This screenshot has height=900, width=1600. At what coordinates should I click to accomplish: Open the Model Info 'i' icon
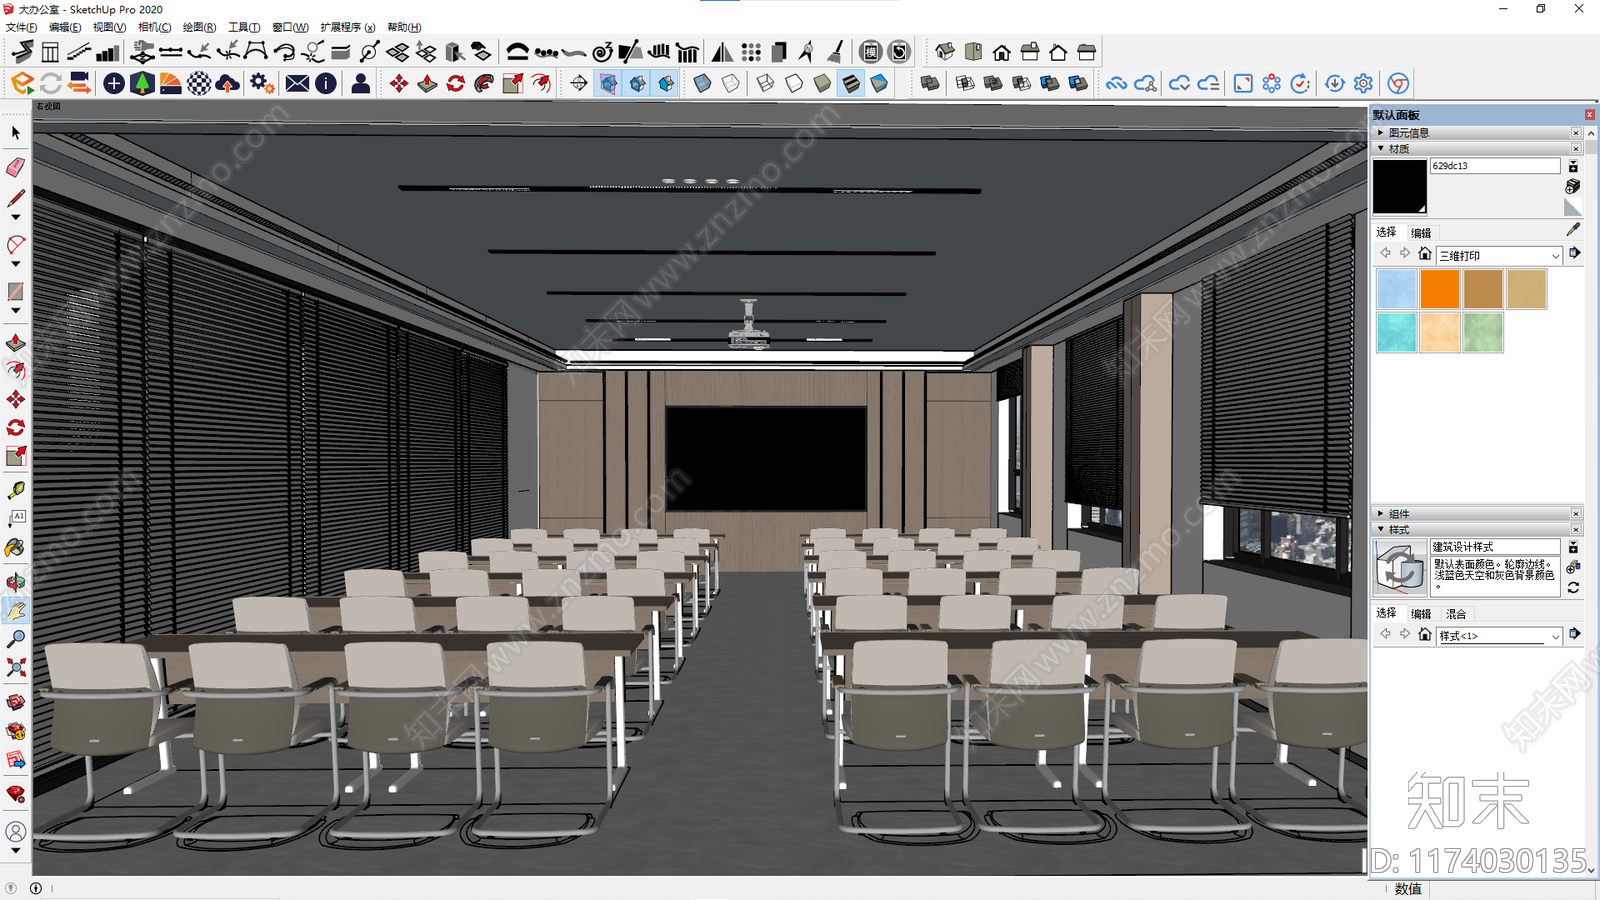click(x=326, y=83)
